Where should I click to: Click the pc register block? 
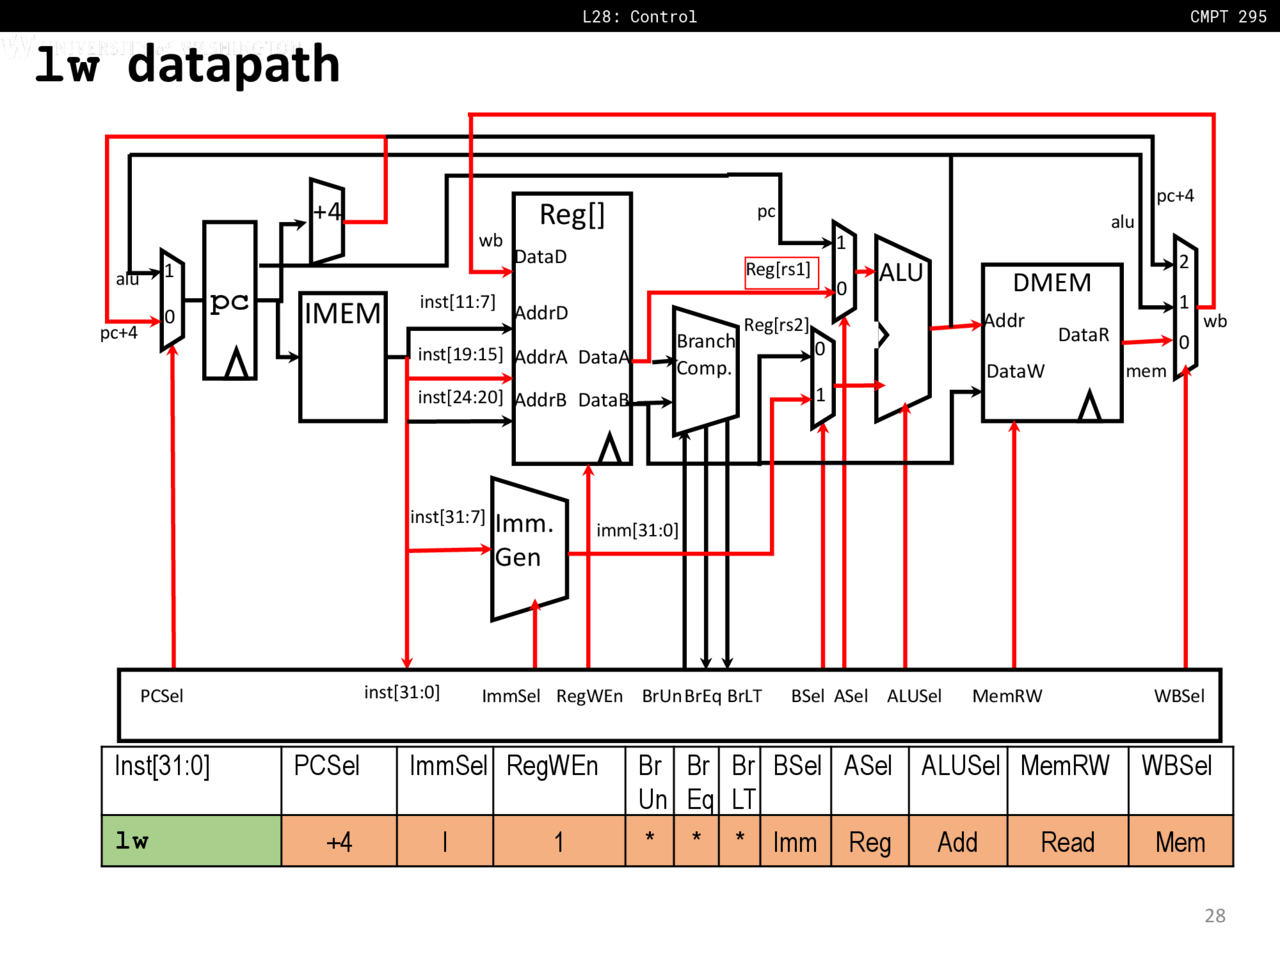click(x=229, y=300)
